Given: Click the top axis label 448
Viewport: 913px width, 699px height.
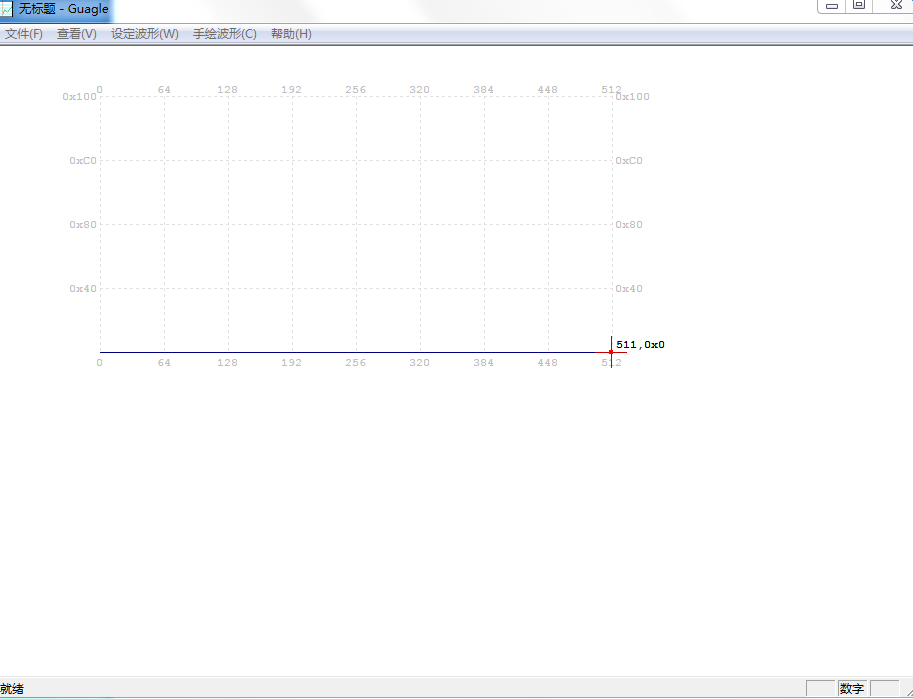Looking at the screenshot, I should pos(547,90).
